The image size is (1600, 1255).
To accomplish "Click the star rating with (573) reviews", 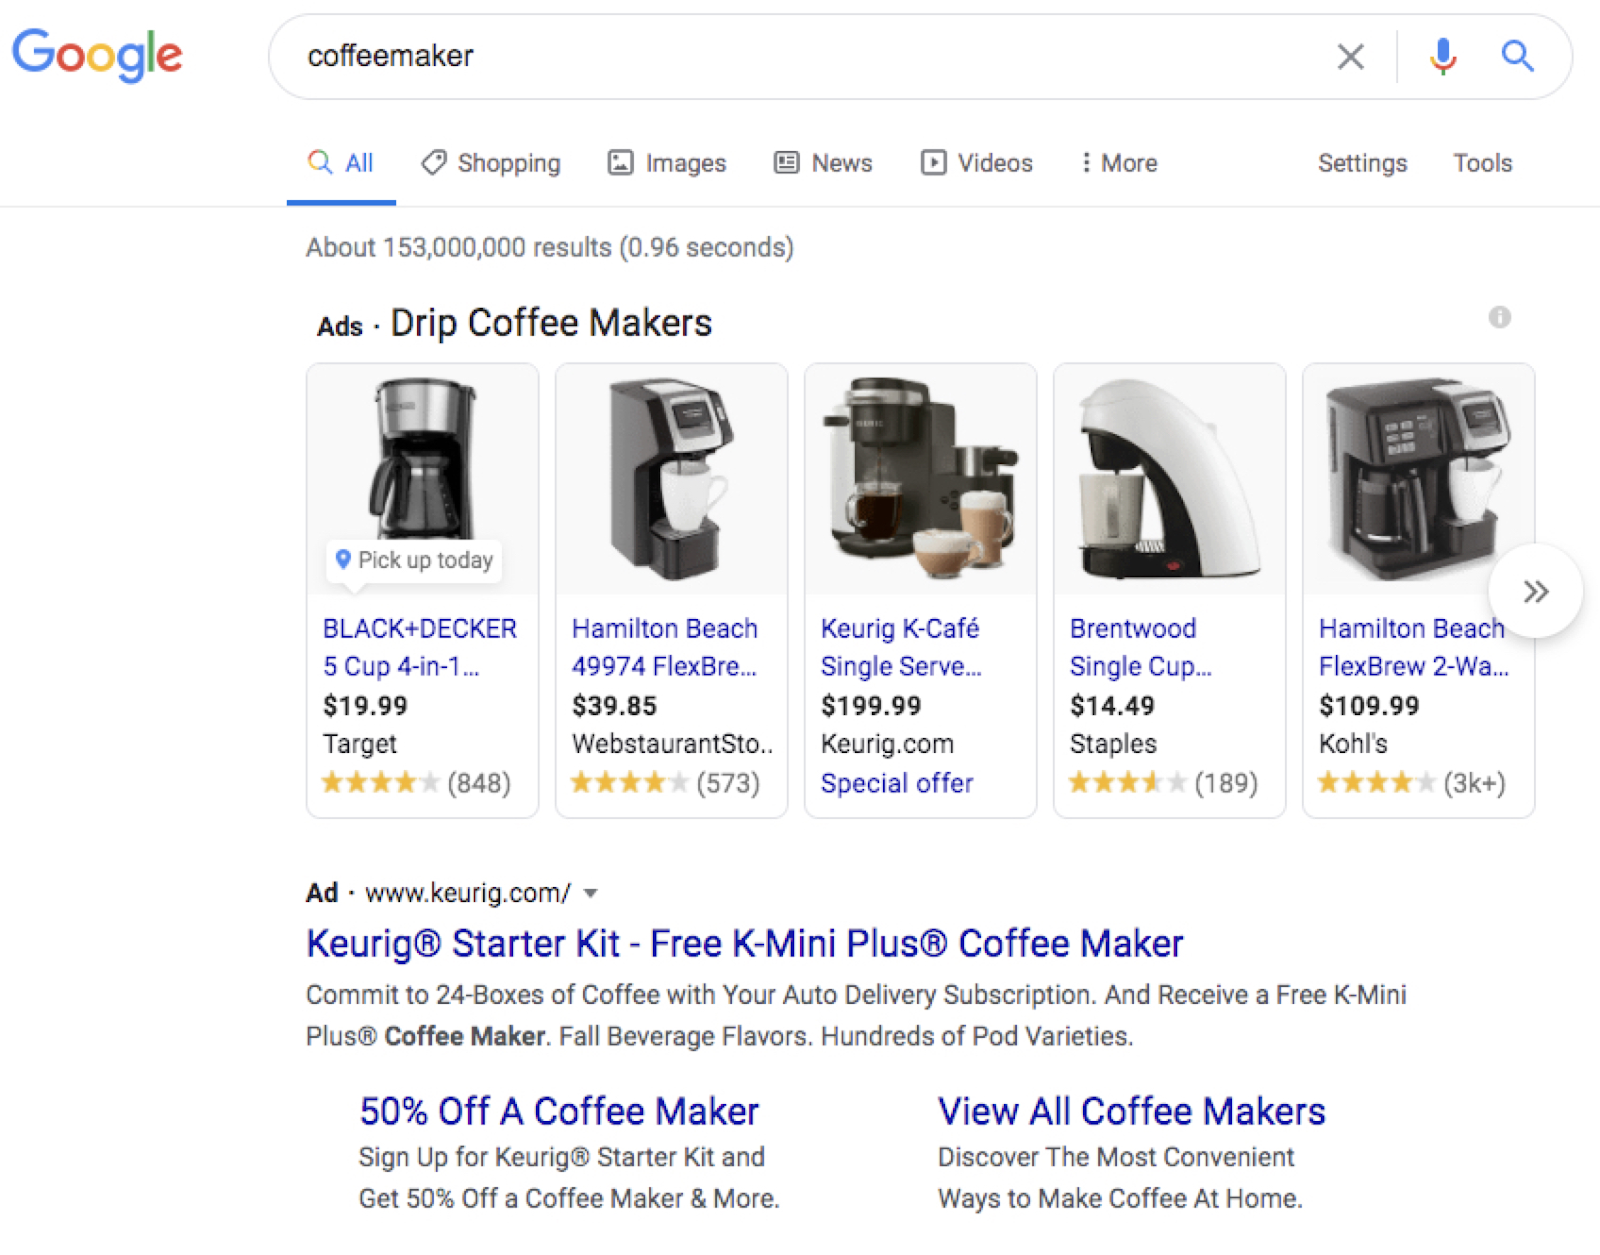I will [665, 783].
